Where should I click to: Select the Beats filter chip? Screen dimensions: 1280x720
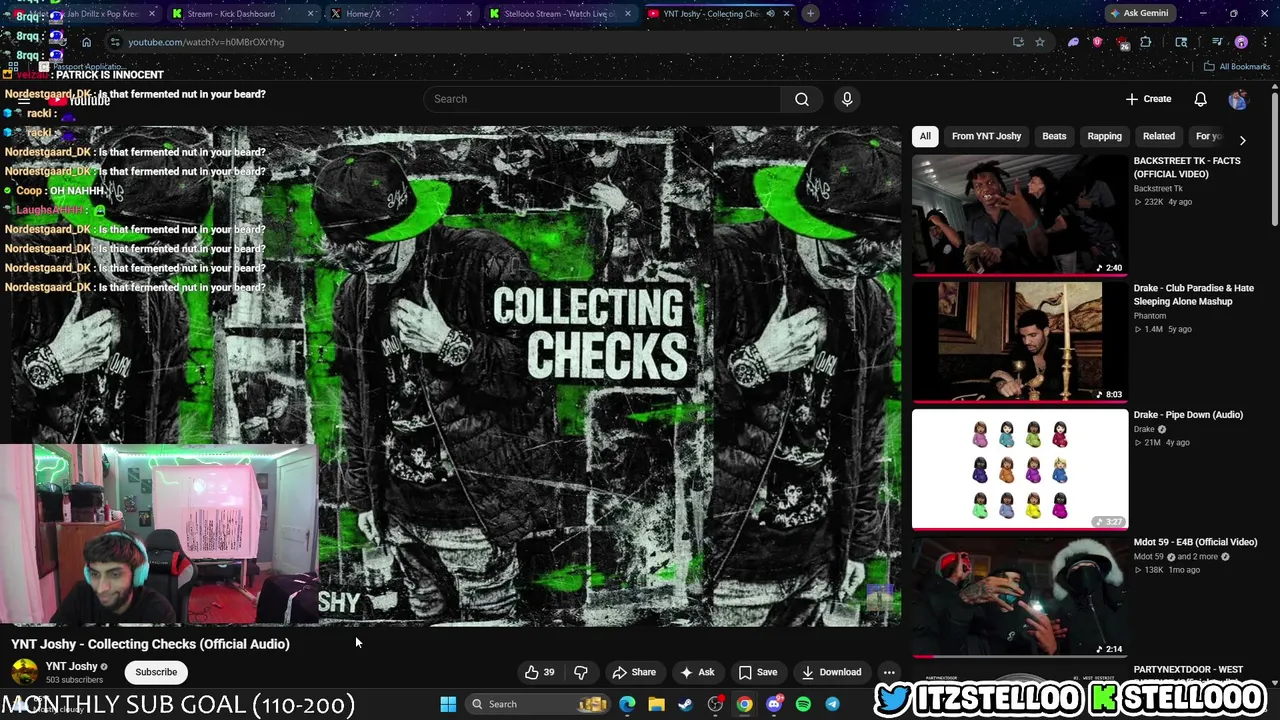tap(1054, 136)
